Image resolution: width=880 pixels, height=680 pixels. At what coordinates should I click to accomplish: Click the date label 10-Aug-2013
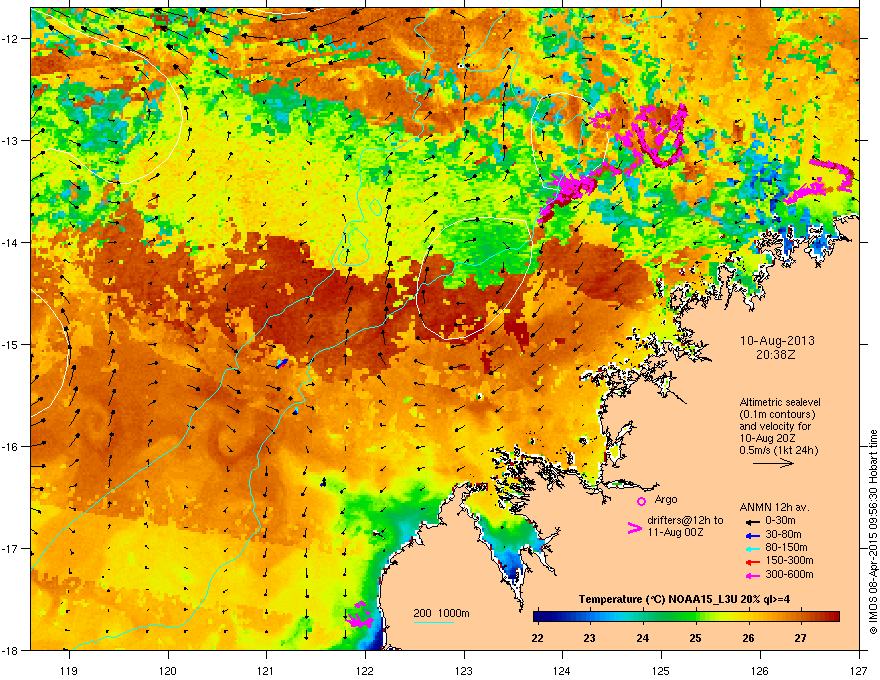tap(777, 341)
